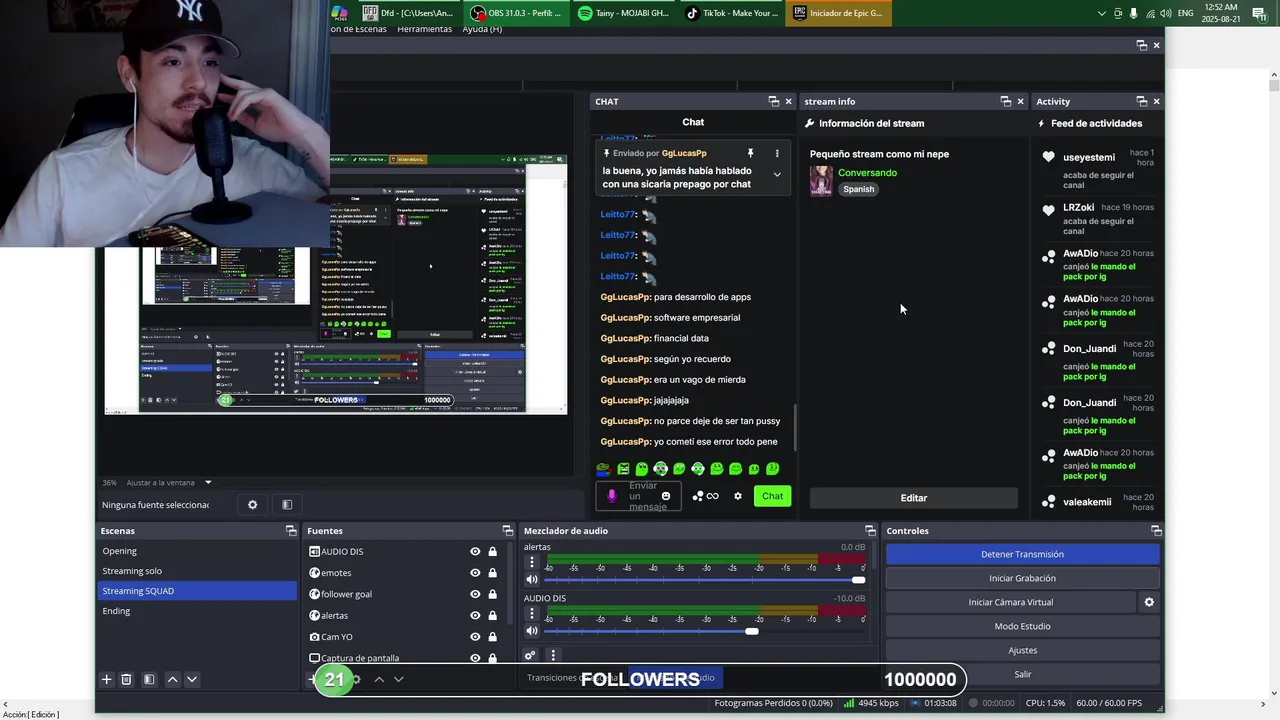Open the source properties gear in the toolbar
Image resolution: width=1280 pixels, height=720 pixels.
click(x=252, y=505)
